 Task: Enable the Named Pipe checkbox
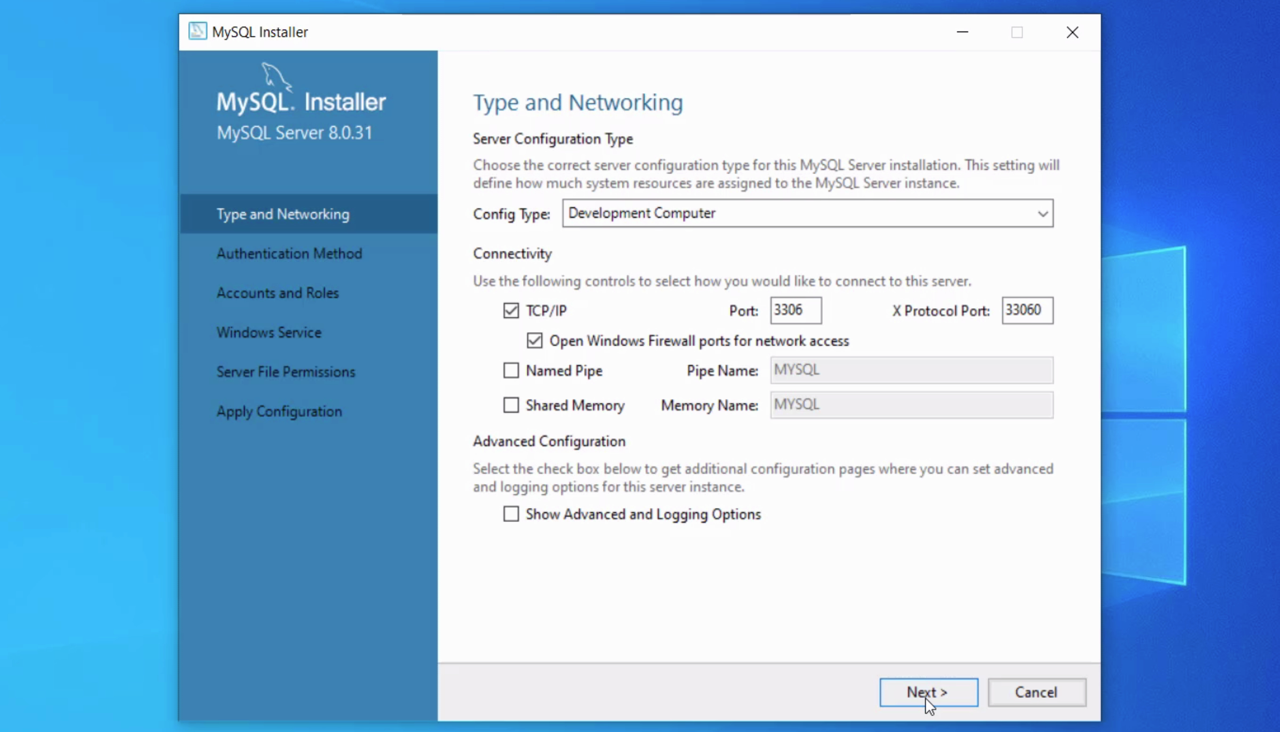[x=511, y=371]
